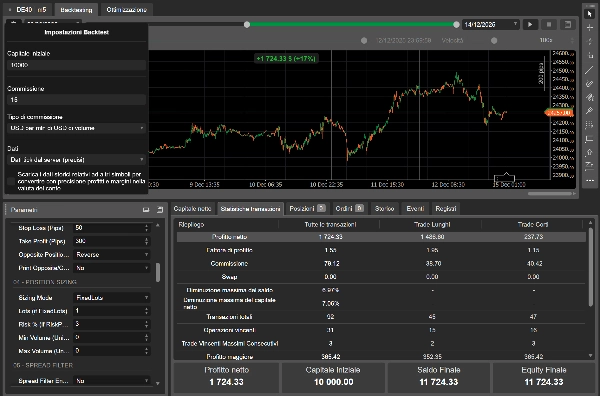Click the Commissione input field
Image resolution: width=600 pixels, height=396 pixels.
point(77,99)
